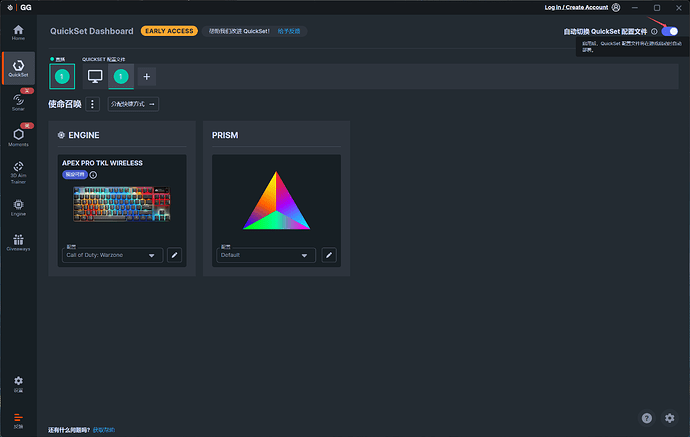Screen dimensions: 690x437
Task: Expand the Call of Duty: Warzone dropdown
Action: 112,255
